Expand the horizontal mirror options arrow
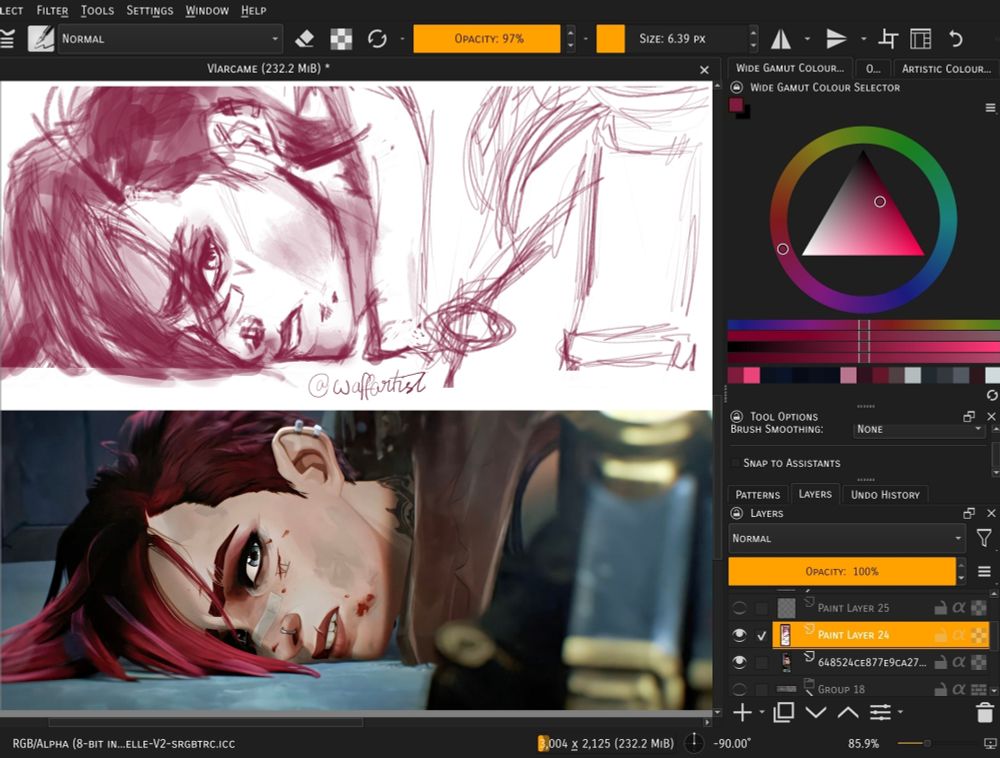The width and height of the screenshot is (1000, 758). [x=807, y=39]
